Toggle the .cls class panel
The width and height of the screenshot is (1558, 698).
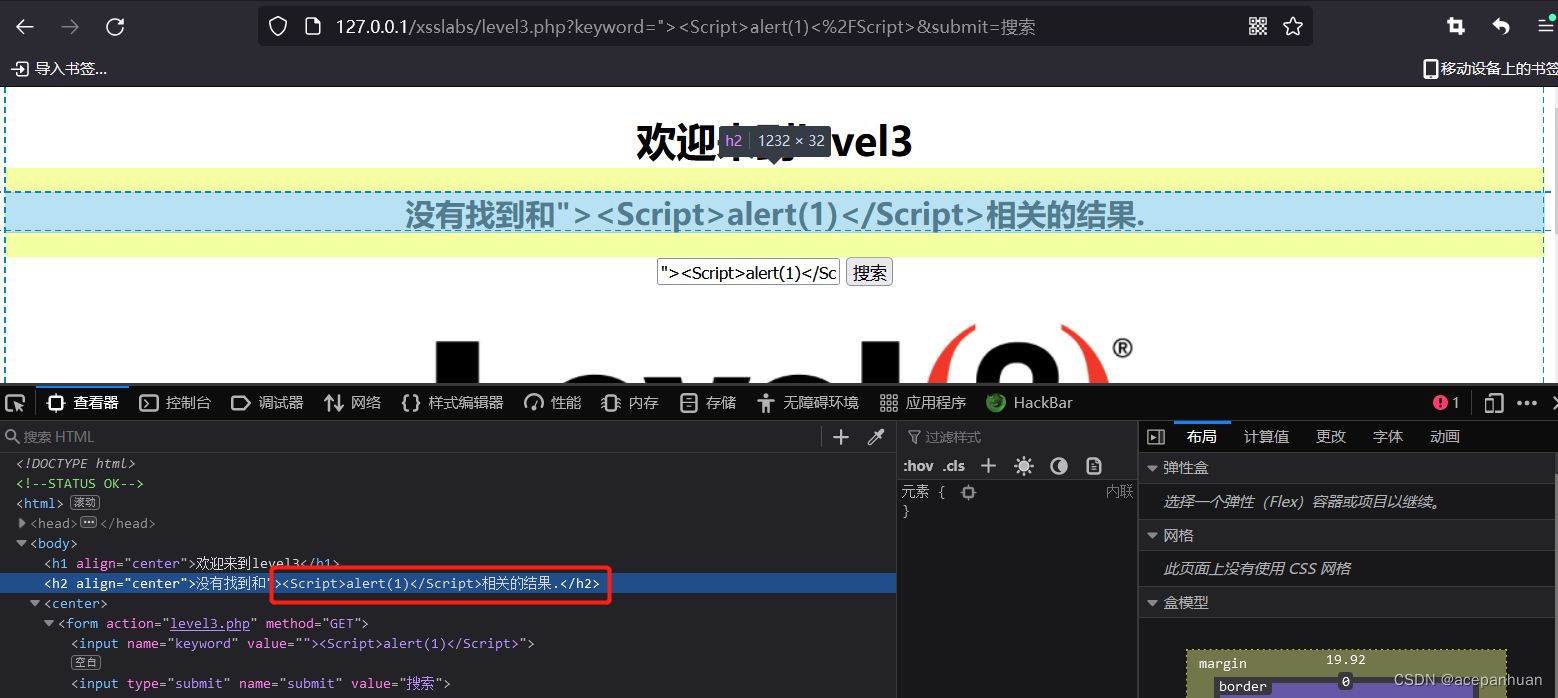point(954,466)
